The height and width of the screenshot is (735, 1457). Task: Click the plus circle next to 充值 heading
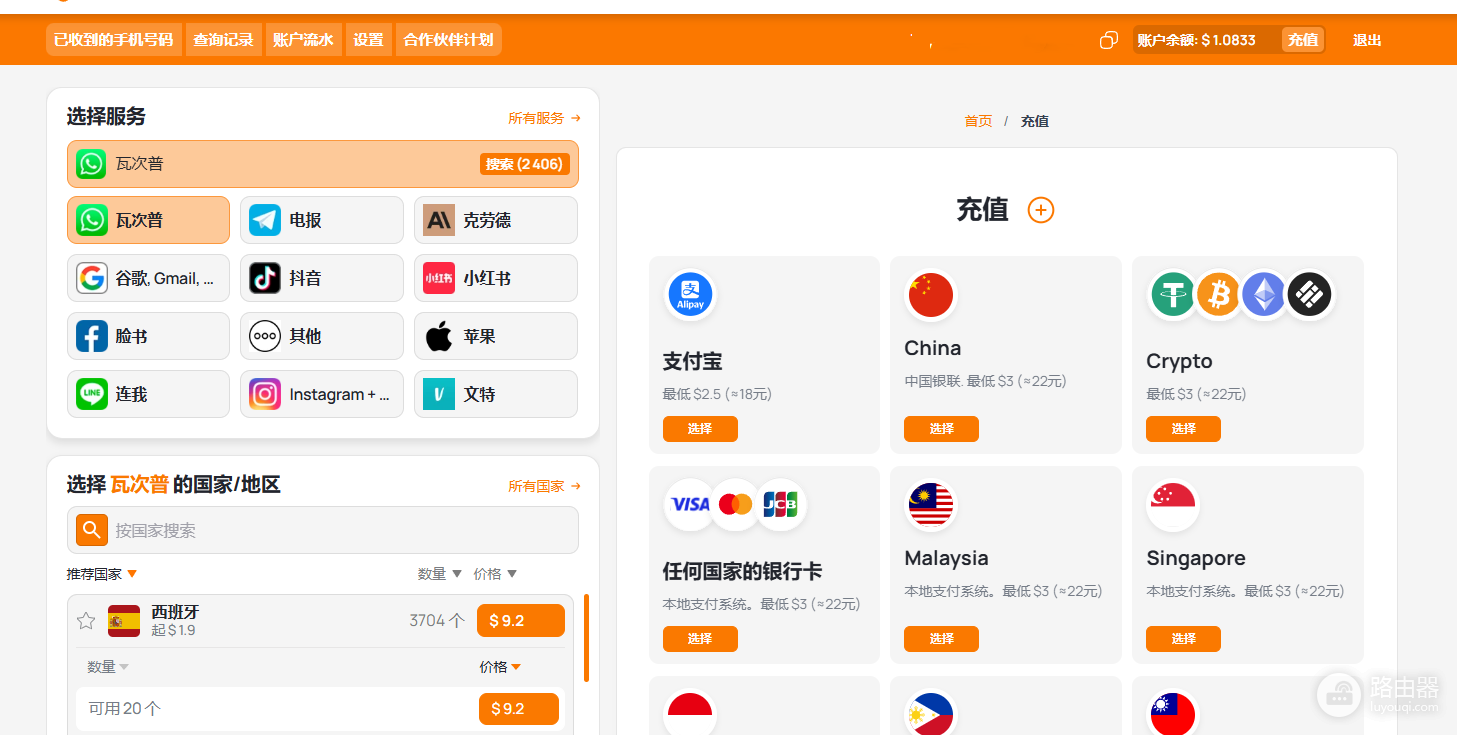tap(1041, 210)
